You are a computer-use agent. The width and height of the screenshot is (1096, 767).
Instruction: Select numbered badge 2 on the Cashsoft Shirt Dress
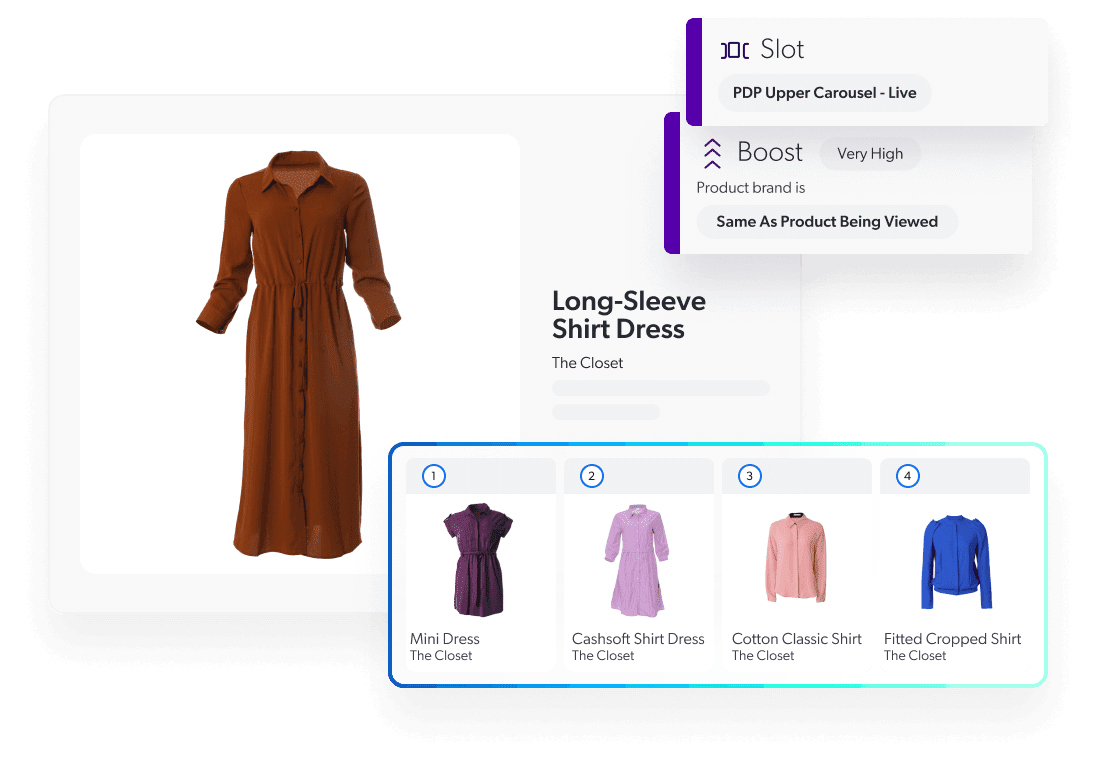(x=589, y=476)
